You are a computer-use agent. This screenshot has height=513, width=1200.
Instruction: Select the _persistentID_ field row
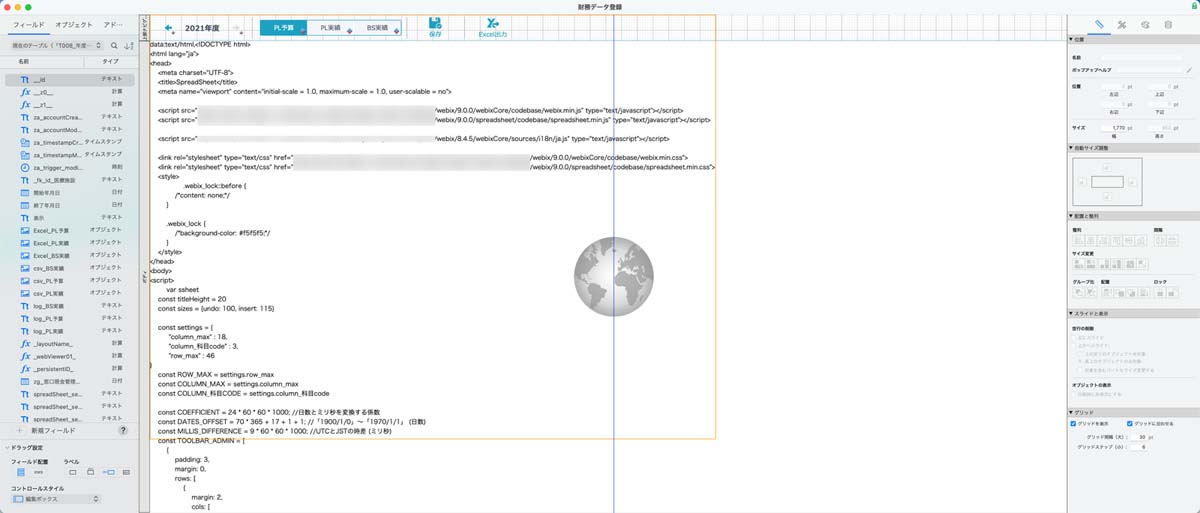[x=70, y=368]
